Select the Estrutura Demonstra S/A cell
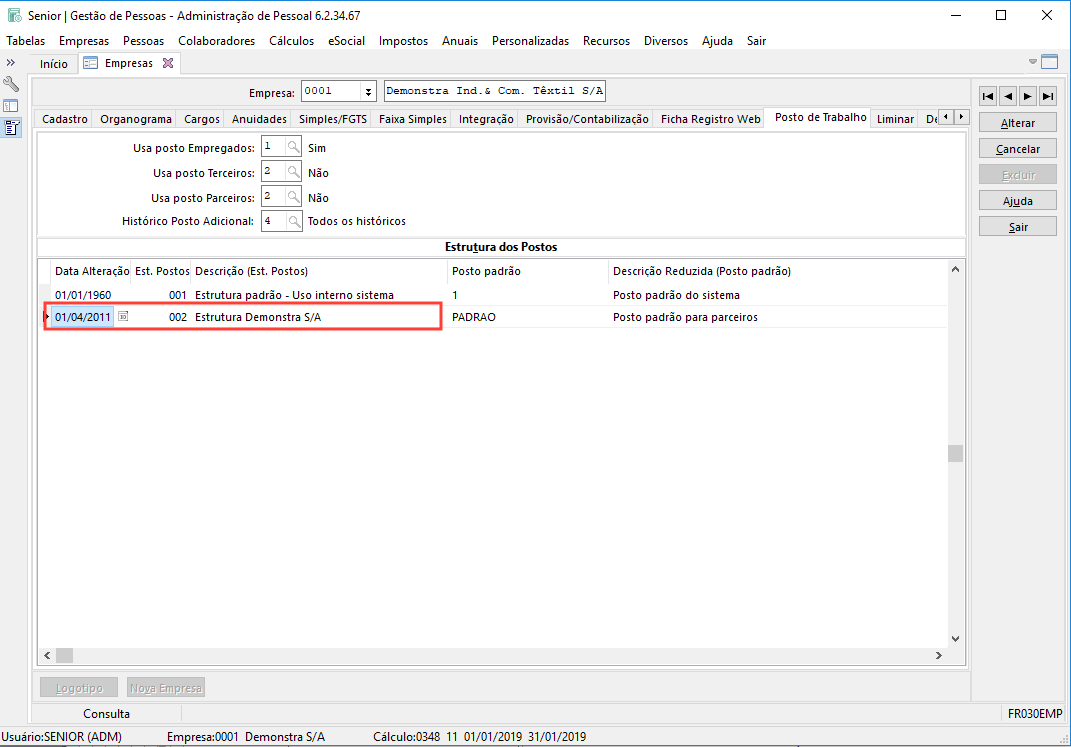The image size is (1071, 747). (x=318, y=317)
